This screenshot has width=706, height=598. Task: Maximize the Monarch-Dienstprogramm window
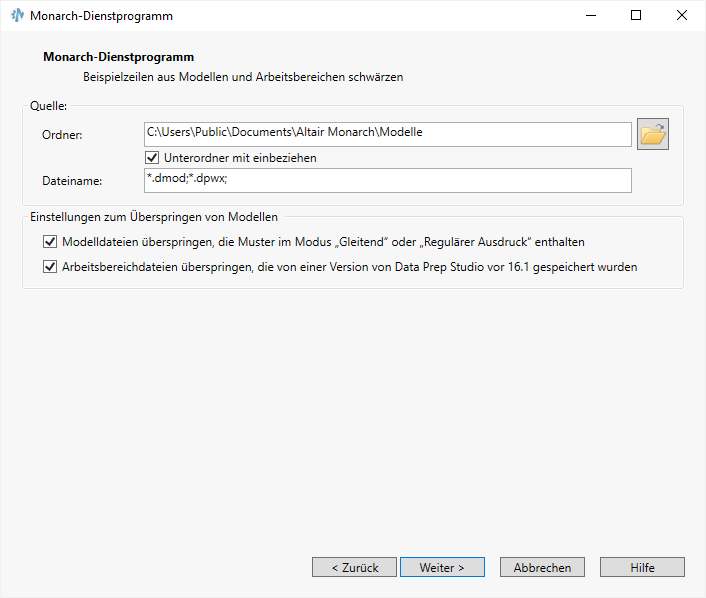tap(636, 16)
